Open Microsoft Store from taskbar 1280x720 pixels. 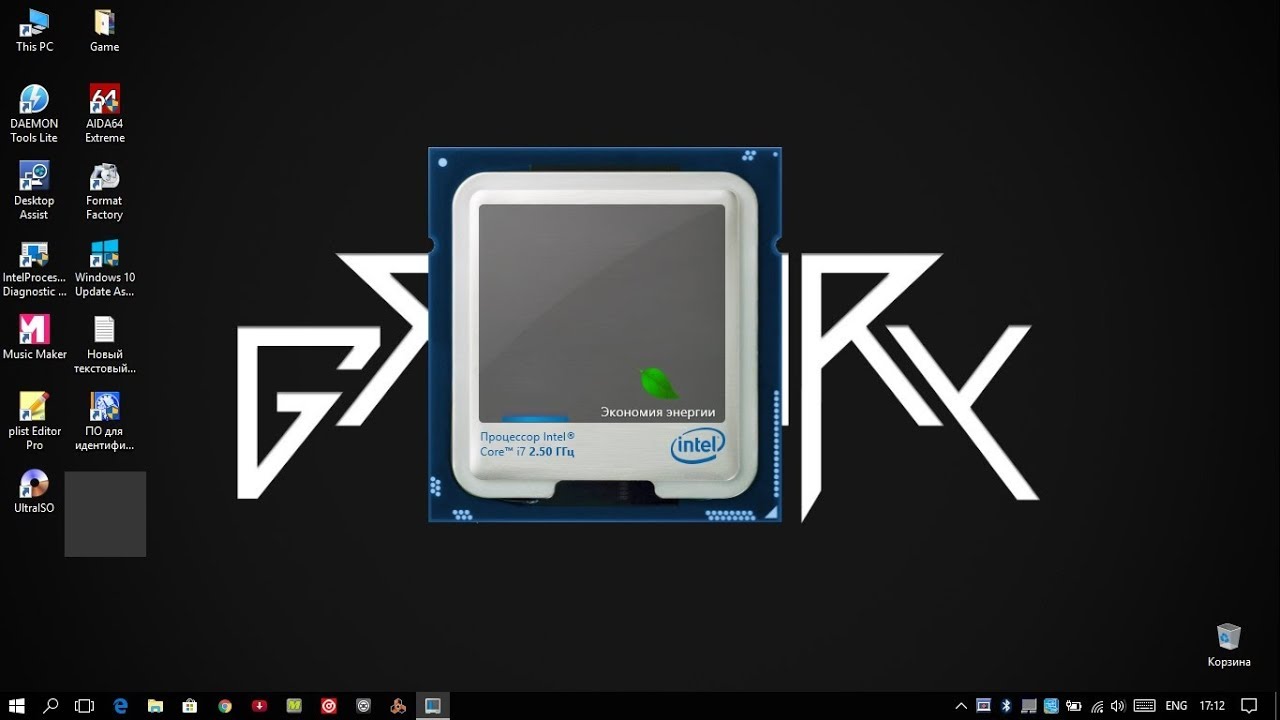[x=190, y=706]
